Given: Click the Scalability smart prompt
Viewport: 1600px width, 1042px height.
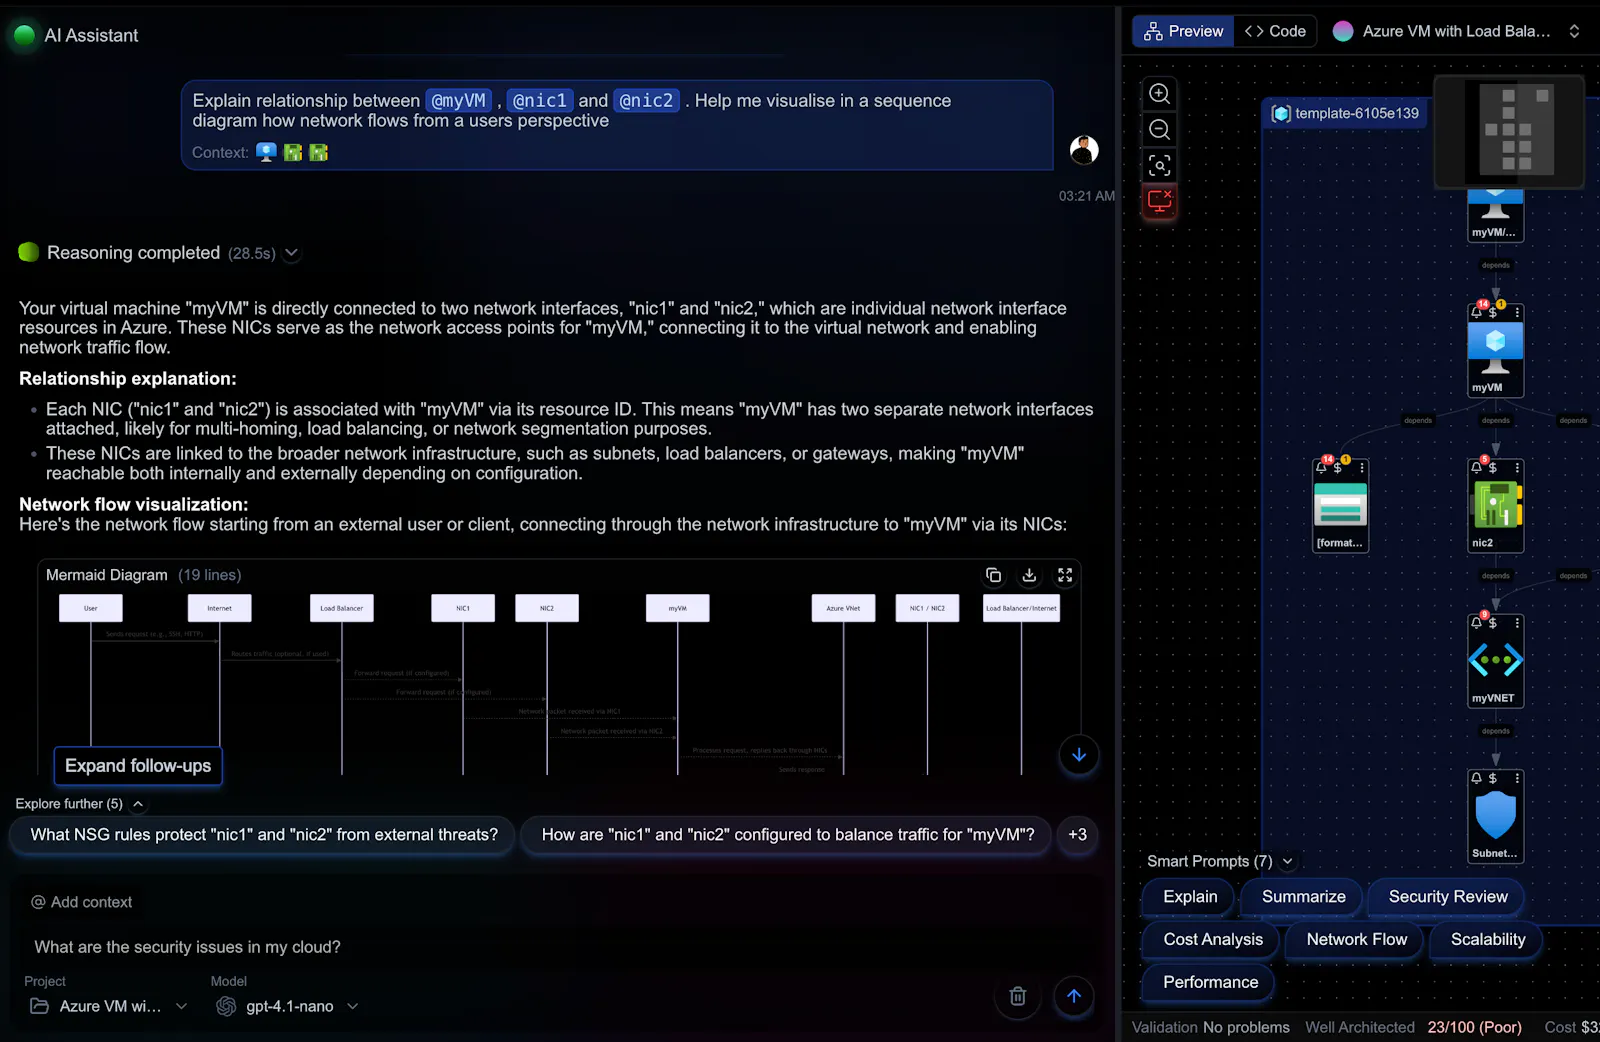Looking at the screenshot, I should pos(1488,940).
